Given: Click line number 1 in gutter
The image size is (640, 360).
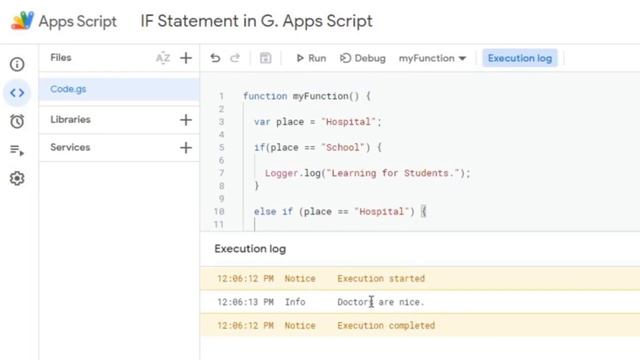Looking at the screenshot, I should (x=221, y=96).
